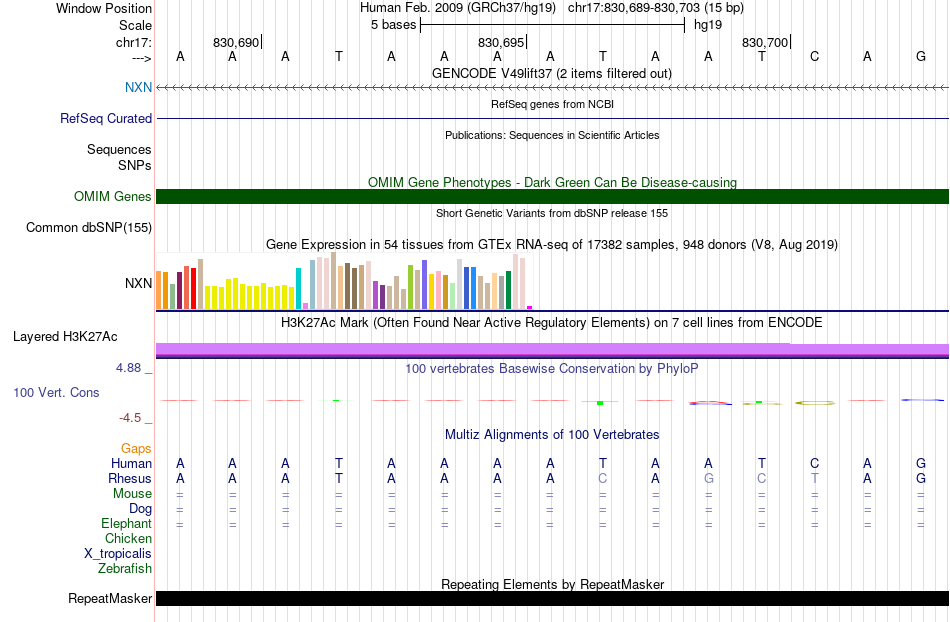Click the Short Genetic Variants dbSNP title
The width and height of the screenshot is (950, 622).
552,213
